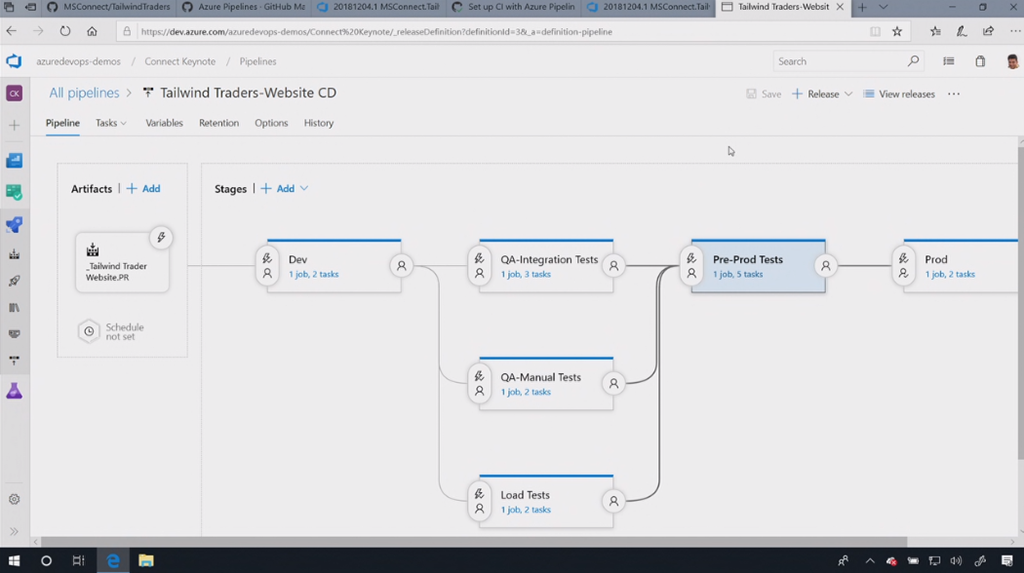Viewport: 1024px width, 573px height.
Task: Click the Schedule not set clock icon
Action: tap(89, 332)
